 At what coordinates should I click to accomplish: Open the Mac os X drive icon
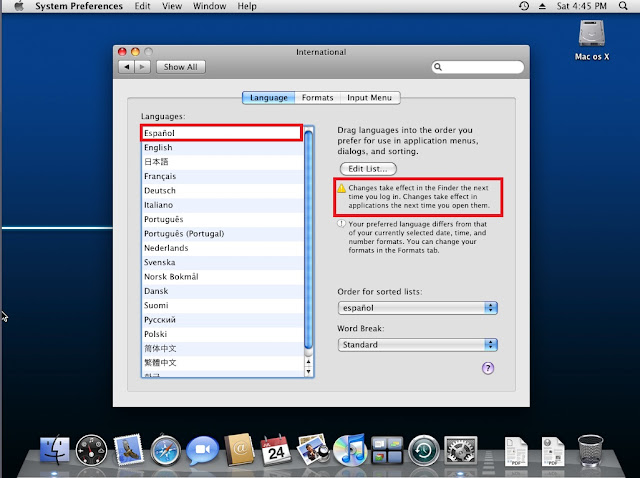coord(591,40)
